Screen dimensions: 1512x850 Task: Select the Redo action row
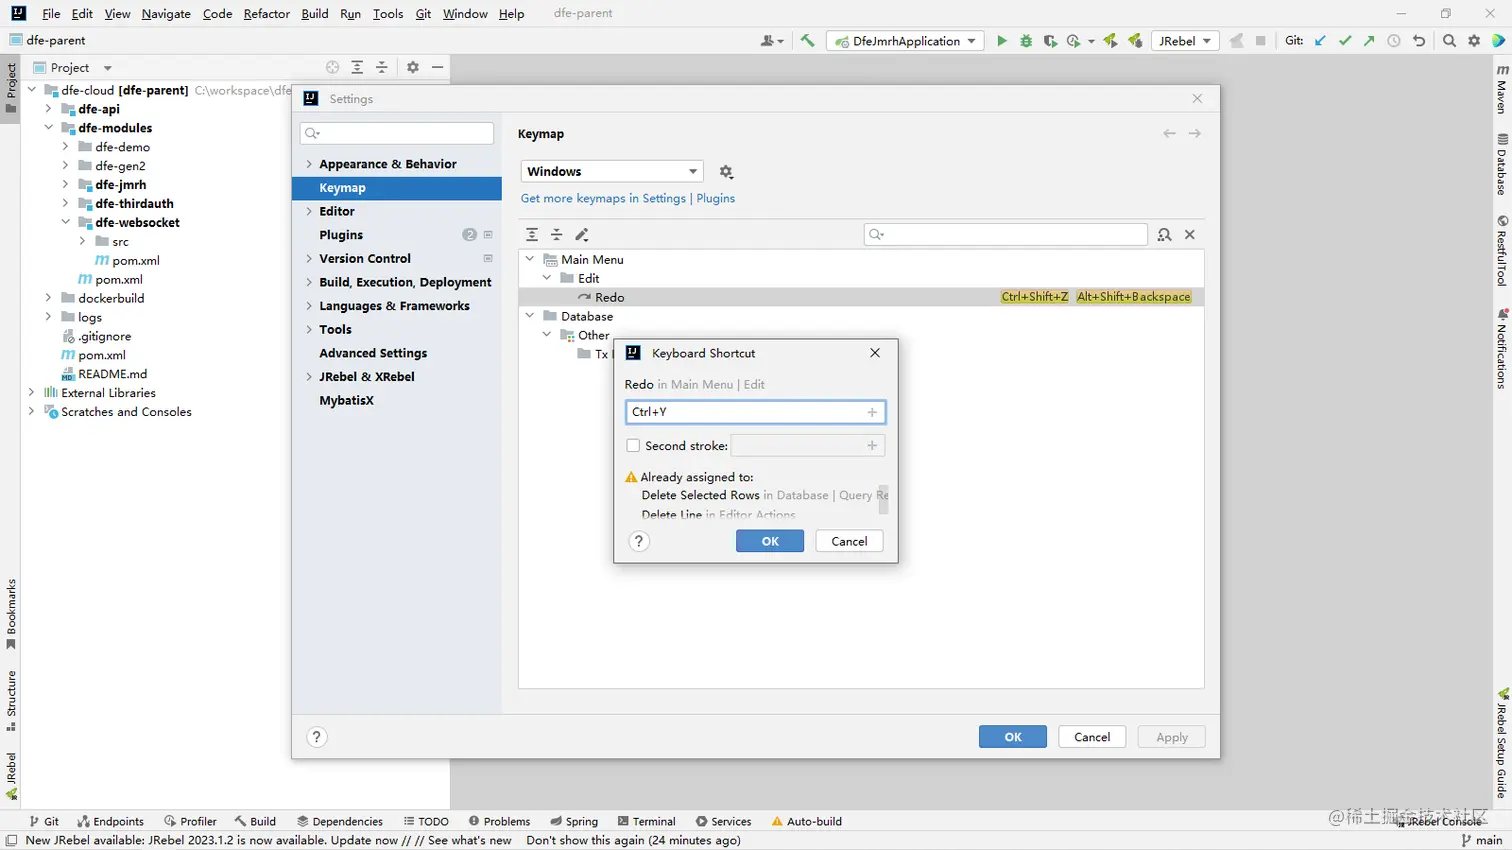pyautogui.click(x=861, y=298)
